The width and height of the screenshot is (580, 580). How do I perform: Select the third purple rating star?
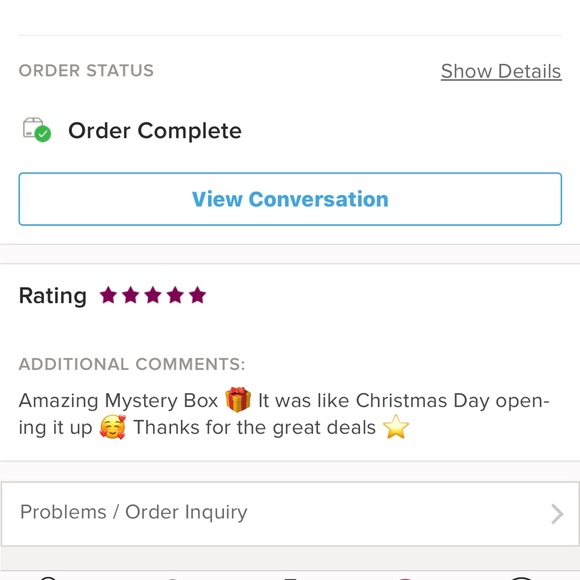[x=153, y=295]
